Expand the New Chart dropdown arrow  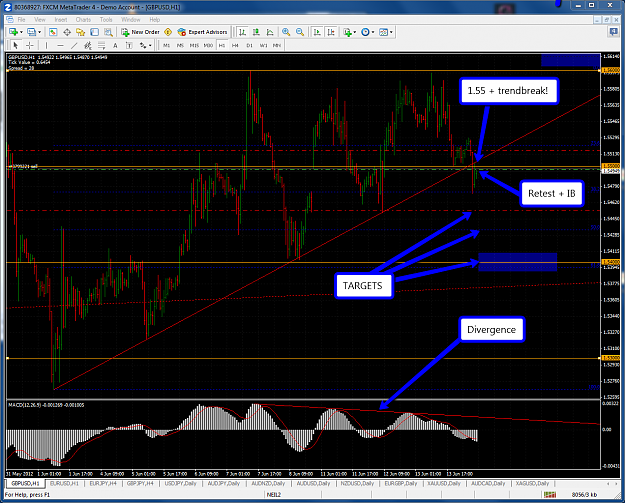(x=22, y=32)
